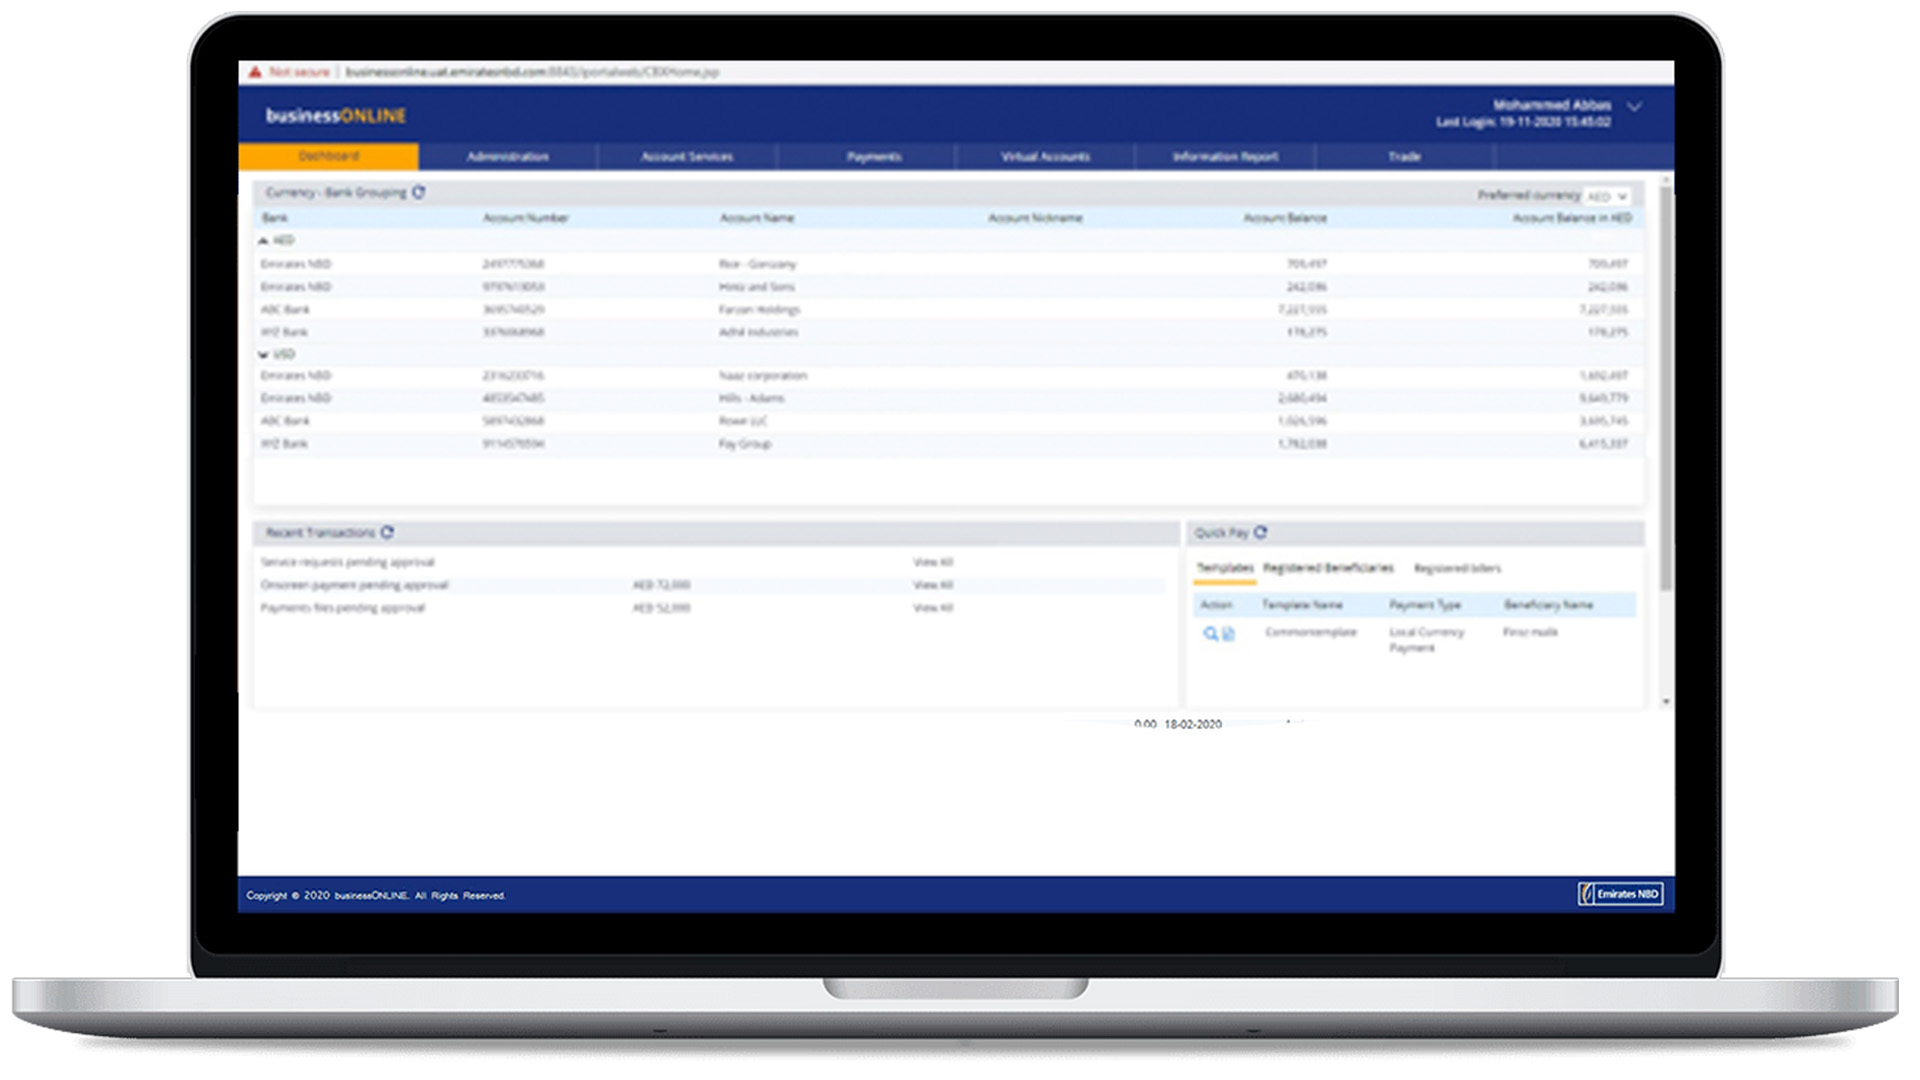Collapse the USD currency group
The width and height of the screenshot is (1920, 1080).
(x=263, y=355)
